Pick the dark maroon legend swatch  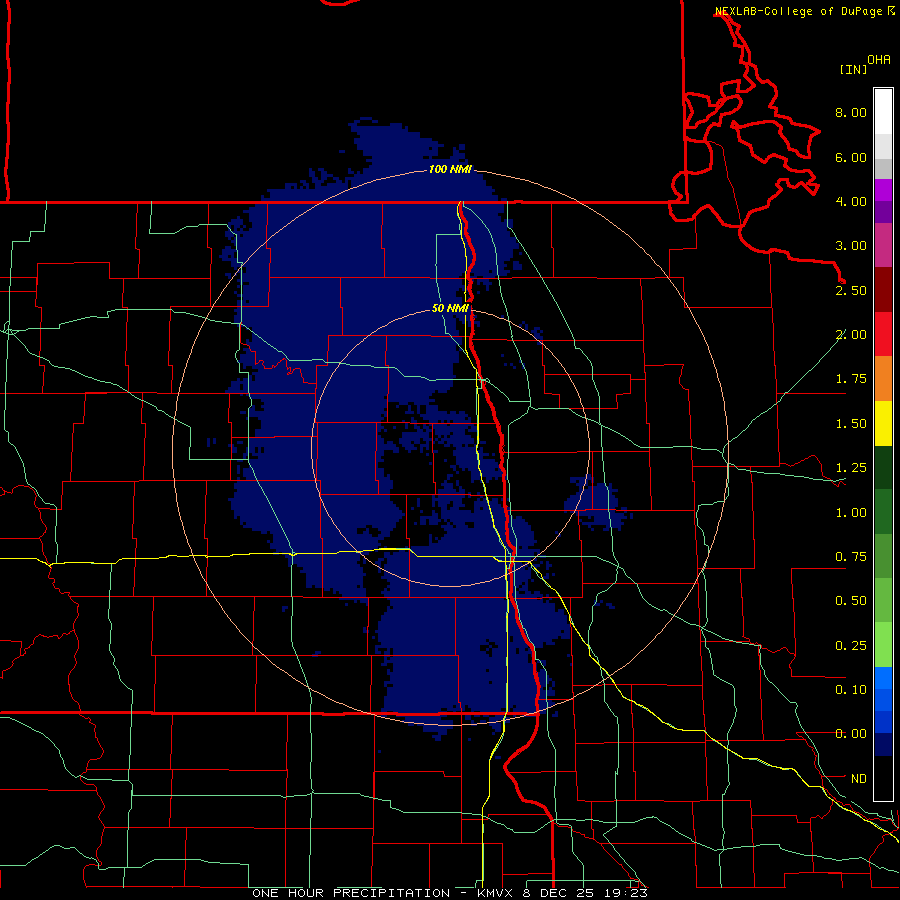pos(883,290)
